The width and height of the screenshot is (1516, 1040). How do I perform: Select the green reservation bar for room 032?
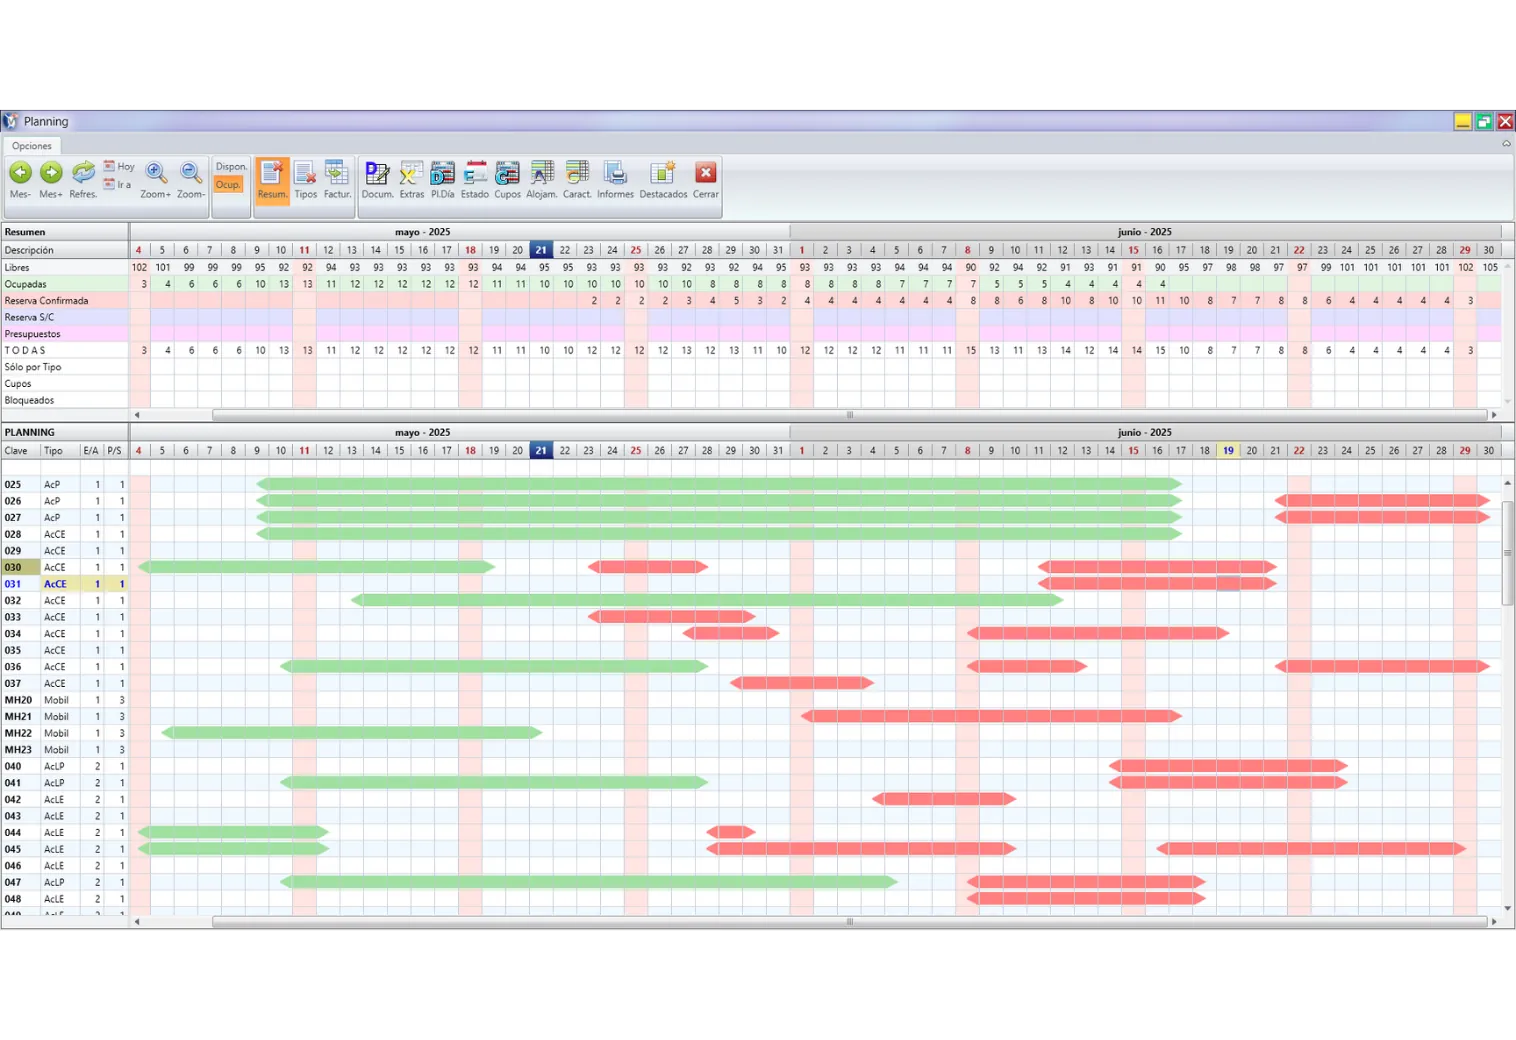[706, 601]
